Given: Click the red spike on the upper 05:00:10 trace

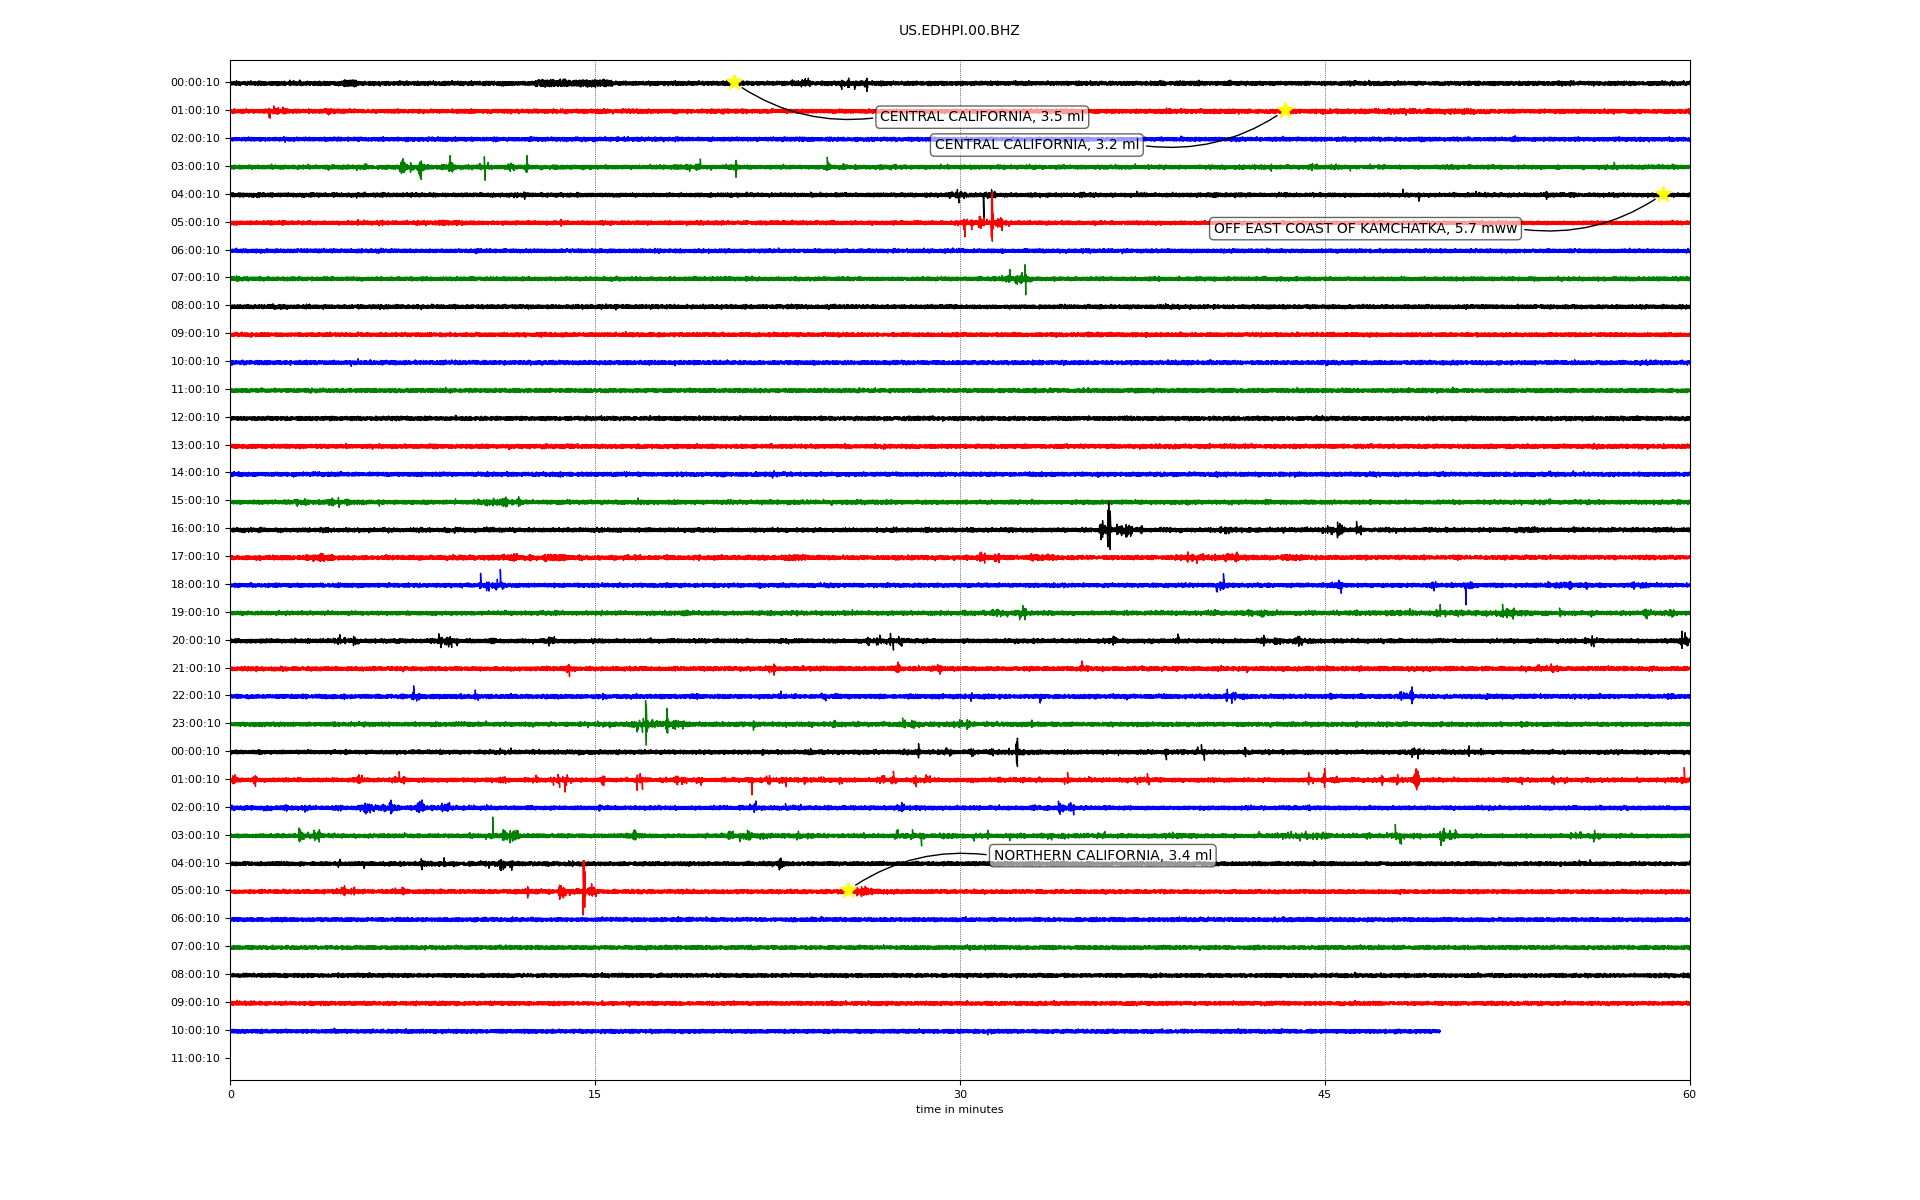Looking at the screenshot, I should click(991, 218).
